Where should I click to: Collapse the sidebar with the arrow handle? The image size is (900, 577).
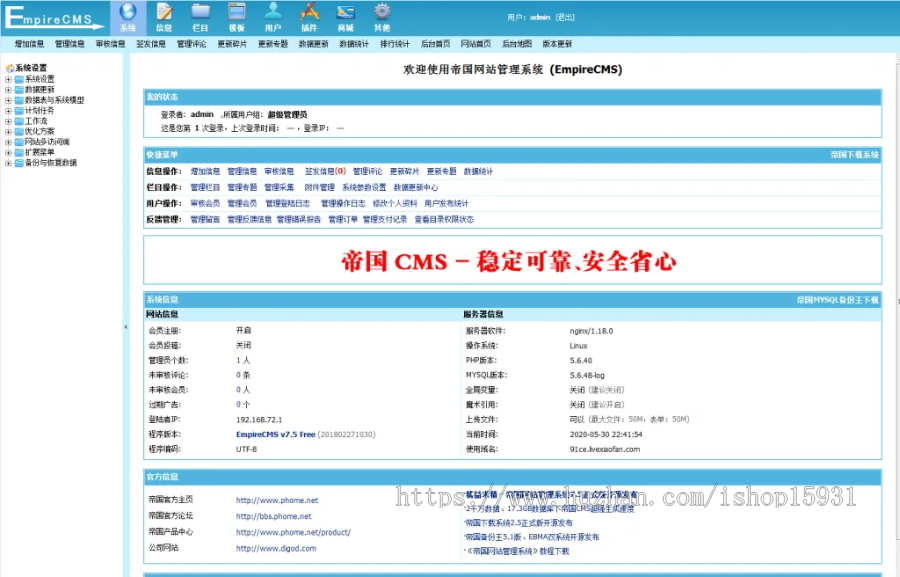point(126,327)
